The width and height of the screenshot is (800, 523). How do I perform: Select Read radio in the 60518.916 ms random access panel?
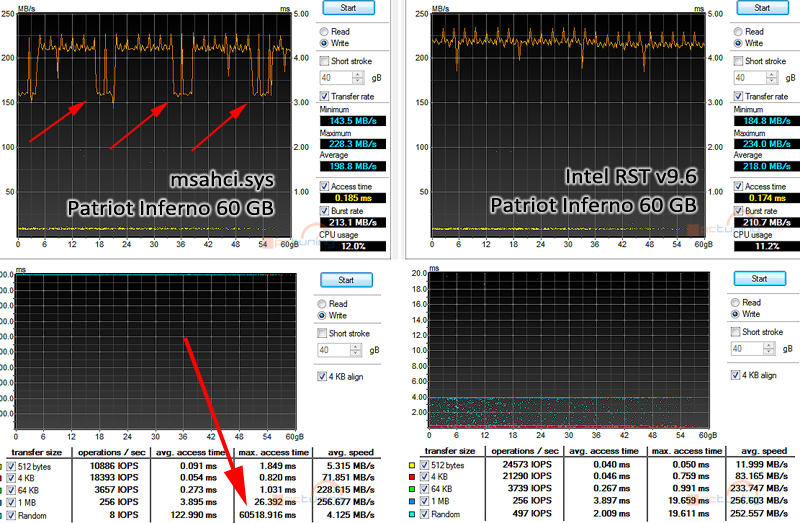[x=322, y=304]
